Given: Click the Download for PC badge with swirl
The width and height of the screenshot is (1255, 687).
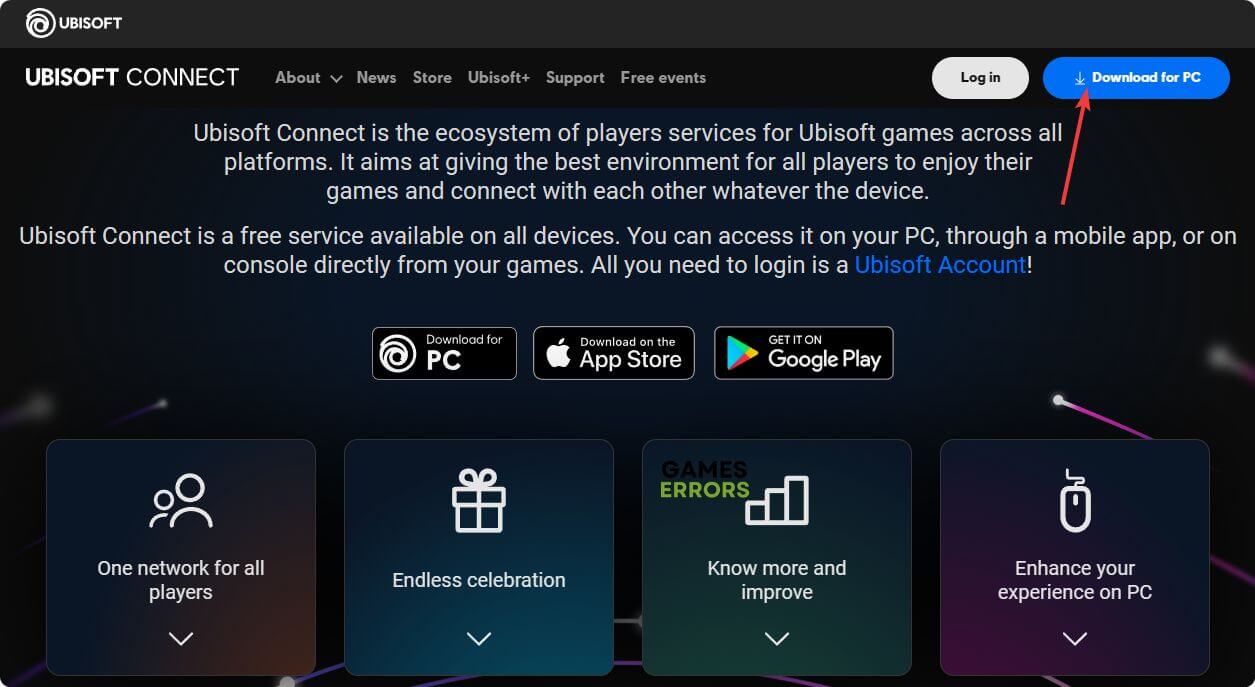Looking at the screenshot, I should pyautogui.click(x=444, y=353).
